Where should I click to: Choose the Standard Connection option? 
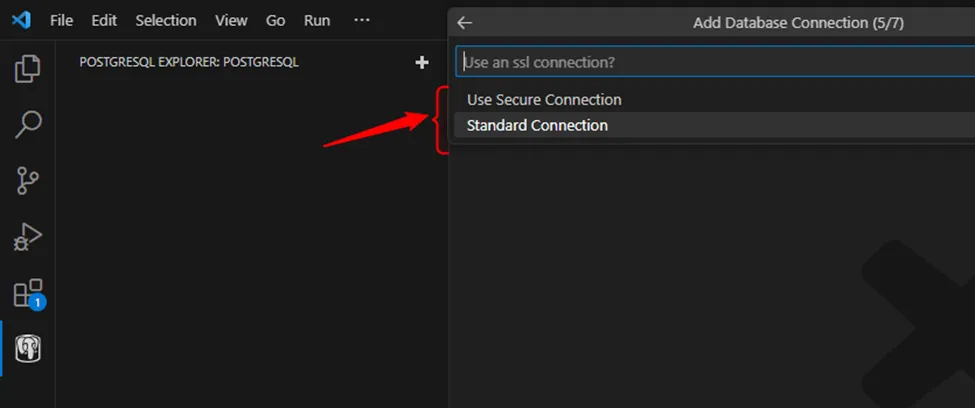click(537, 125)
